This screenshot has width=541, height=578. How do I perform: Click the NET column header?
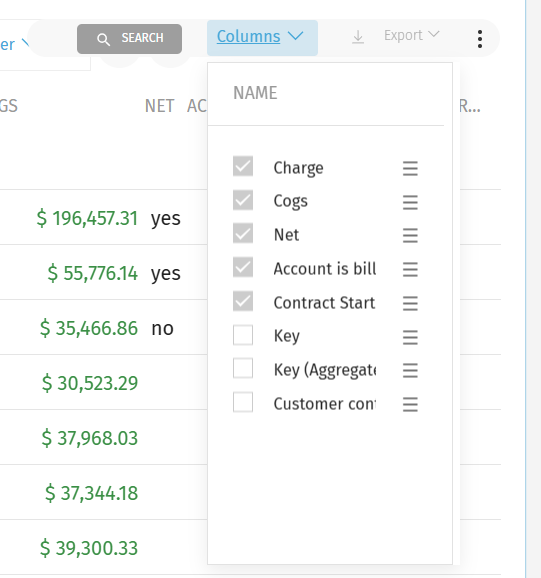point(159,106)
